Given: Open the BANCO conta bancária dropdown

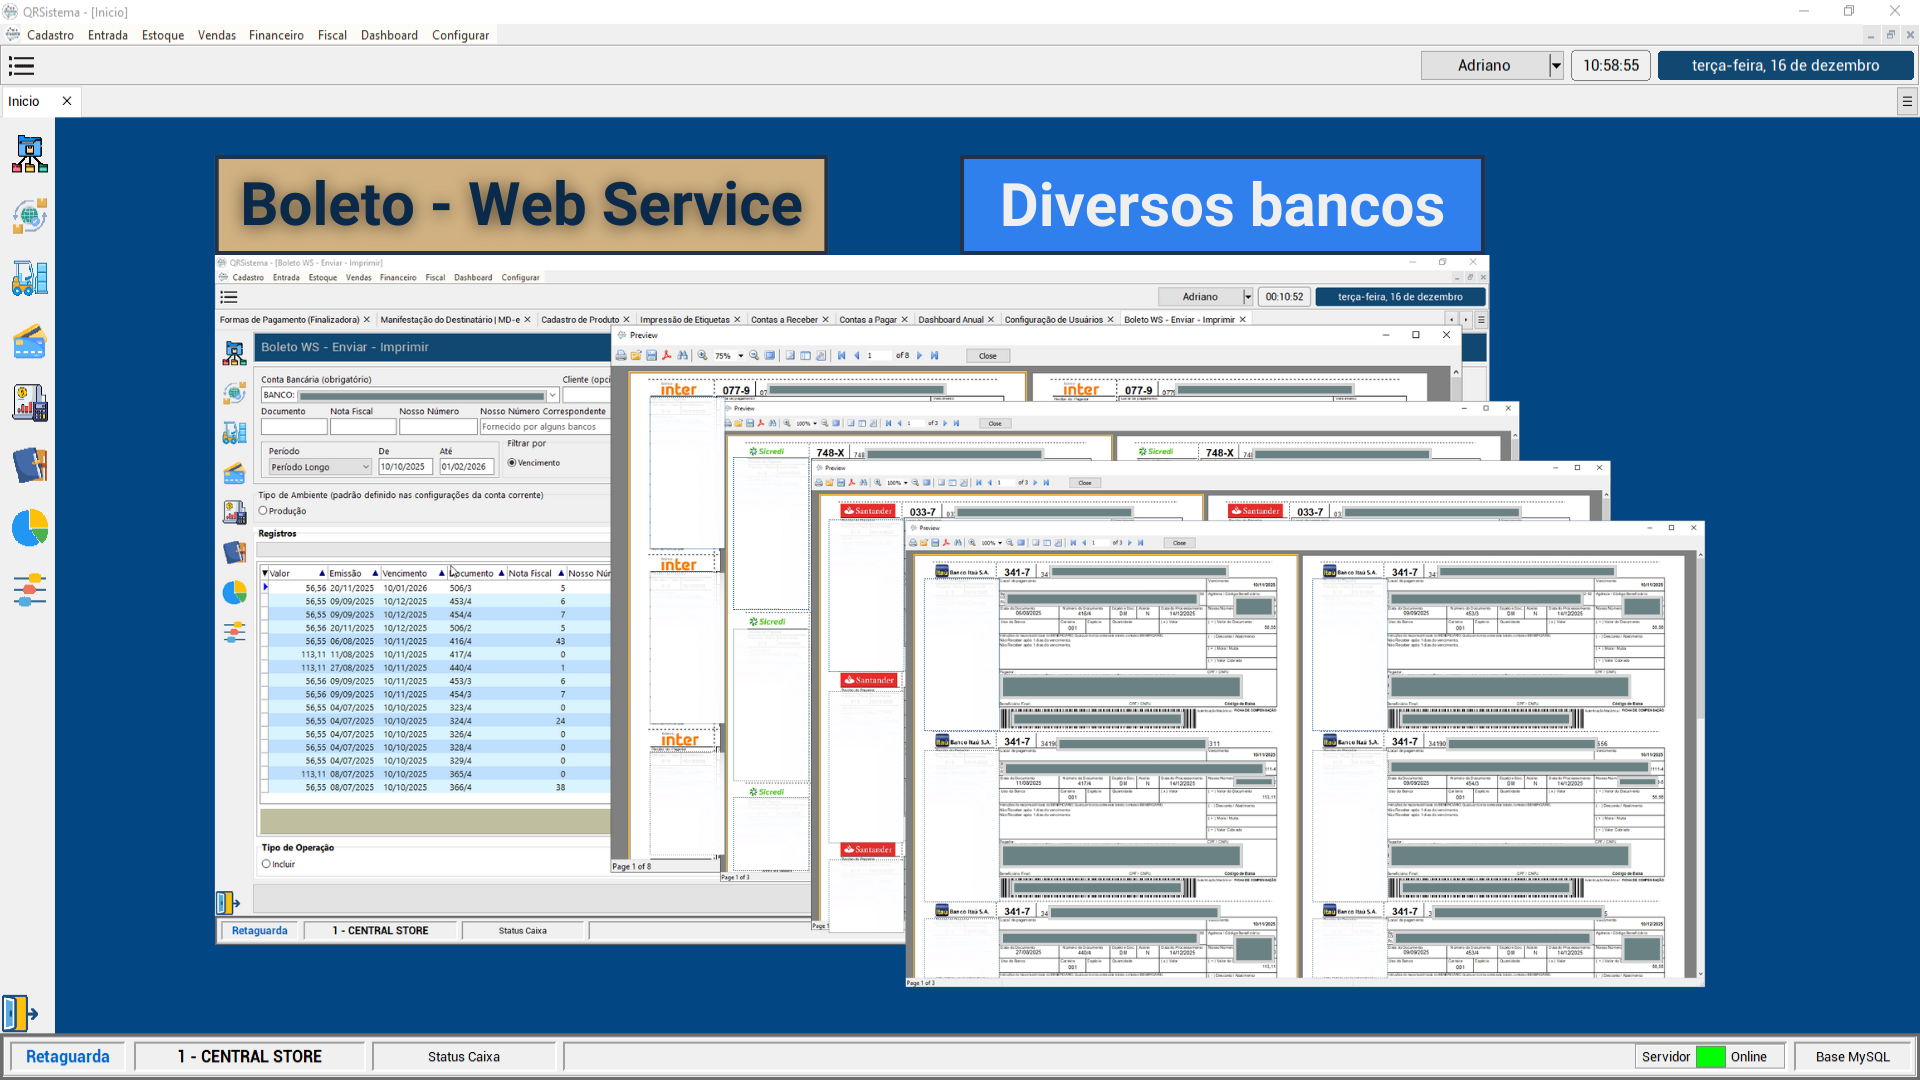Looking at the screenshot, I should [550, 395].
